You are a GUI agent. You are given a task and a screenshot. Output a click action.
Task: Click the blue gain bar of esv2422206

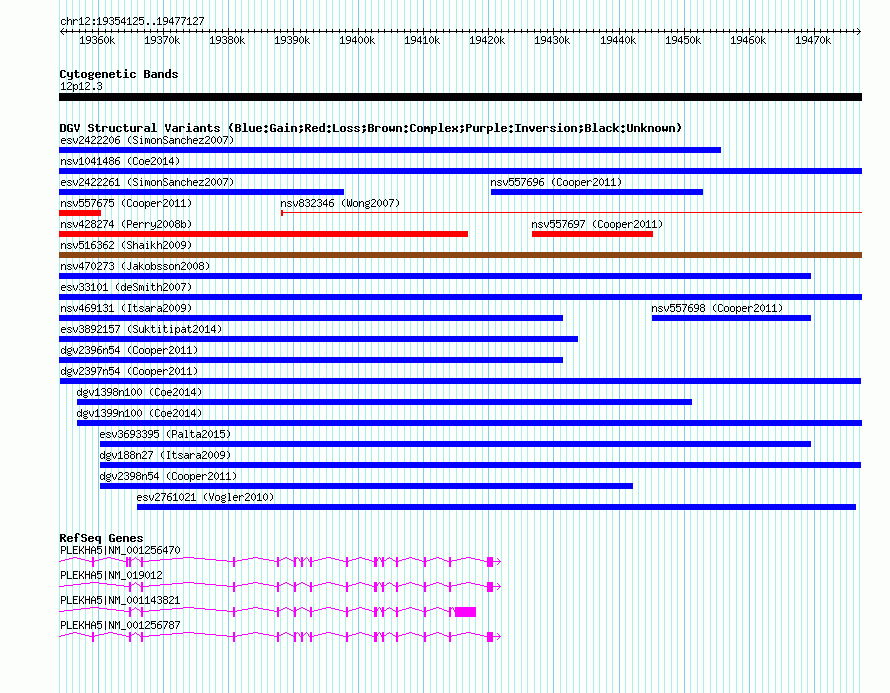click(x=390, y=150)
